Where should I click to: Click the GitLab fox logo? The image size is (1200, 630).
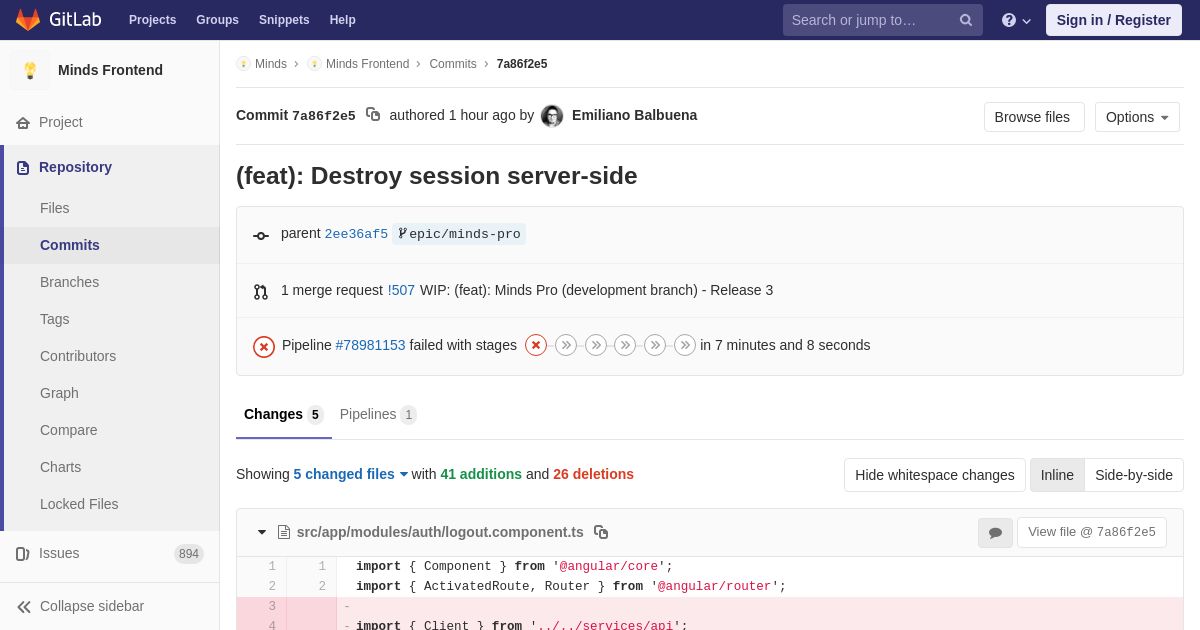click(28, 20)
